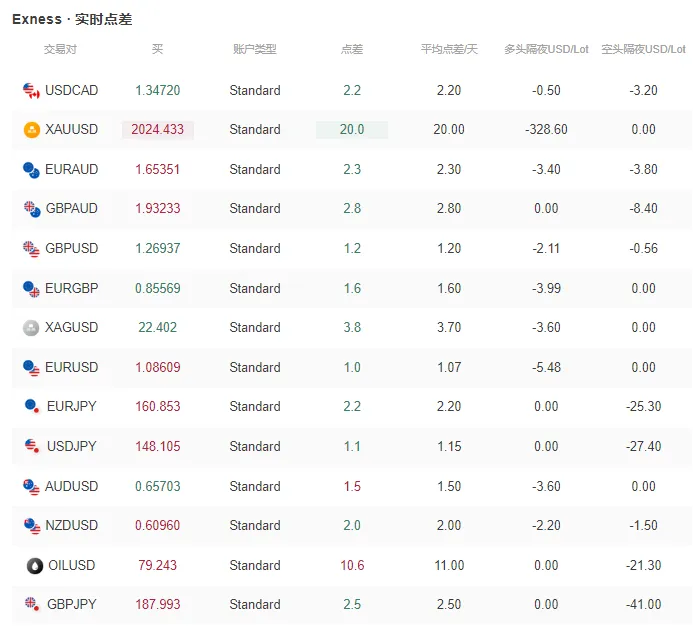Select the EURUSD symbol name
The image size is (693, 626).
click(72, 367)
